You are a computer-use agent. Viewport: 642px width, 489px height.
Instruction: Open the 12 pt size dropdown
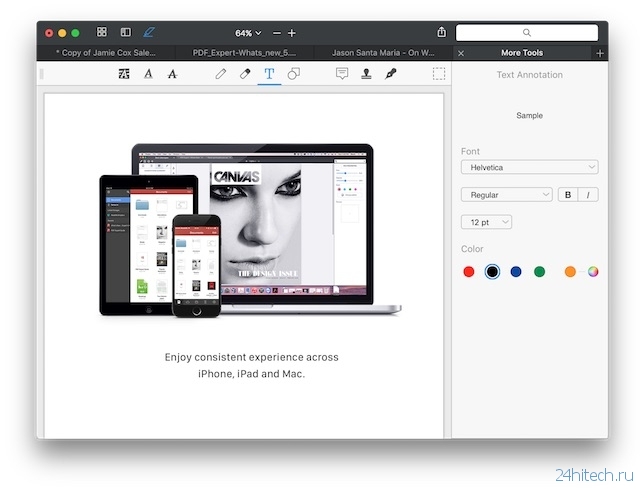(486, 222)
